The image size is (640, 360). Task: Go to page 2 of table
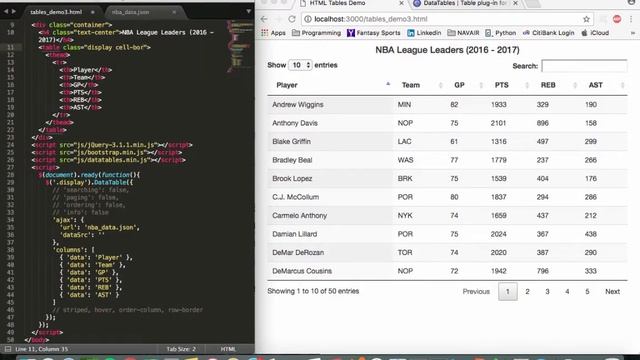coord(527,291)
